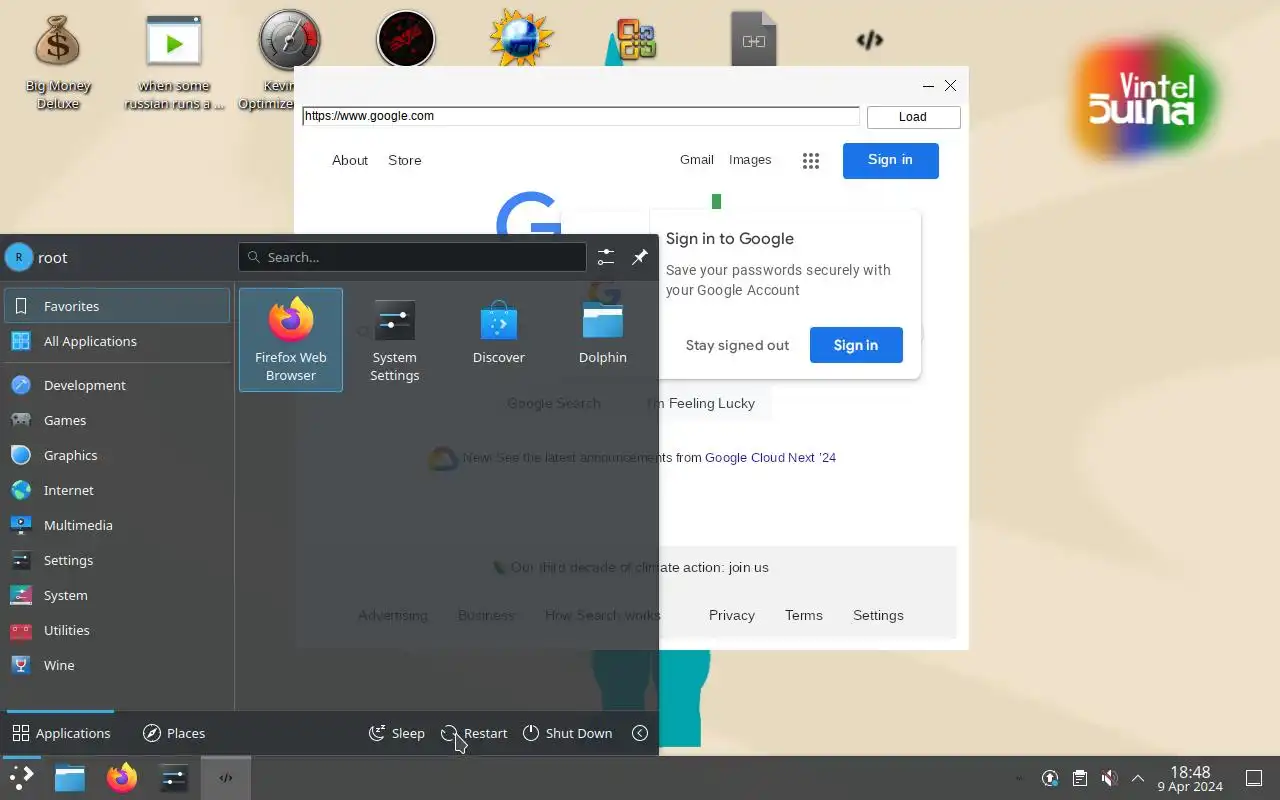1280x800 pixels.
Task: Expand more session options arrow
Action: [x=640, y=733]
